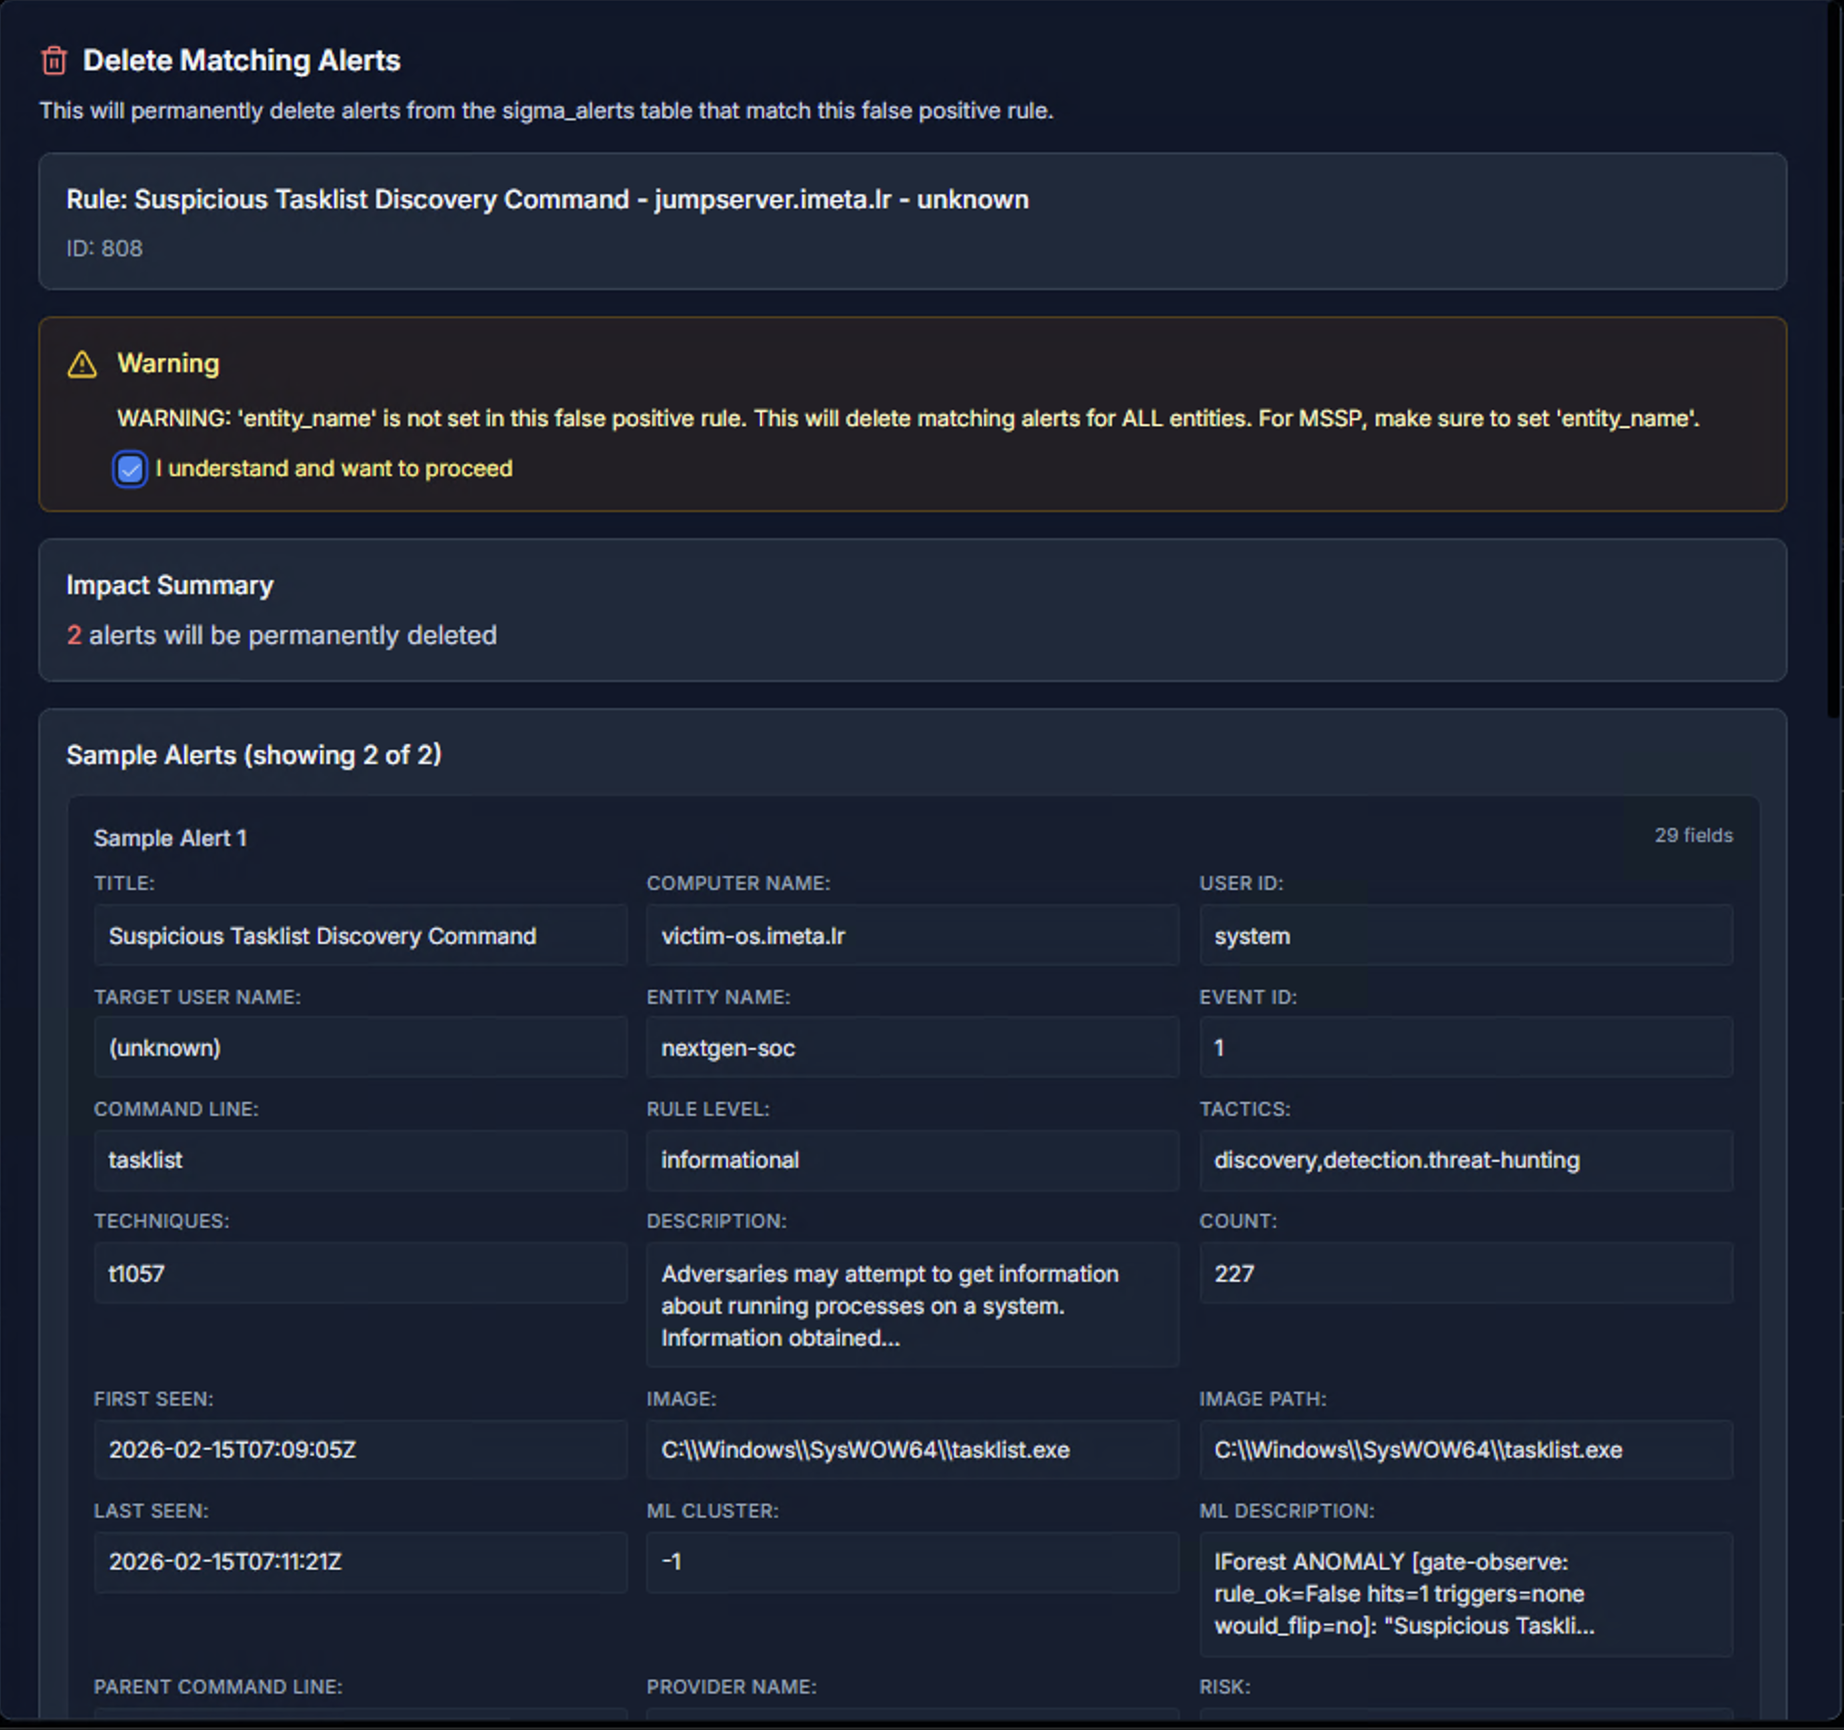Click the warning triangle icon
This screenshot has width=1844, height=1730.
(x=83, y=365)
